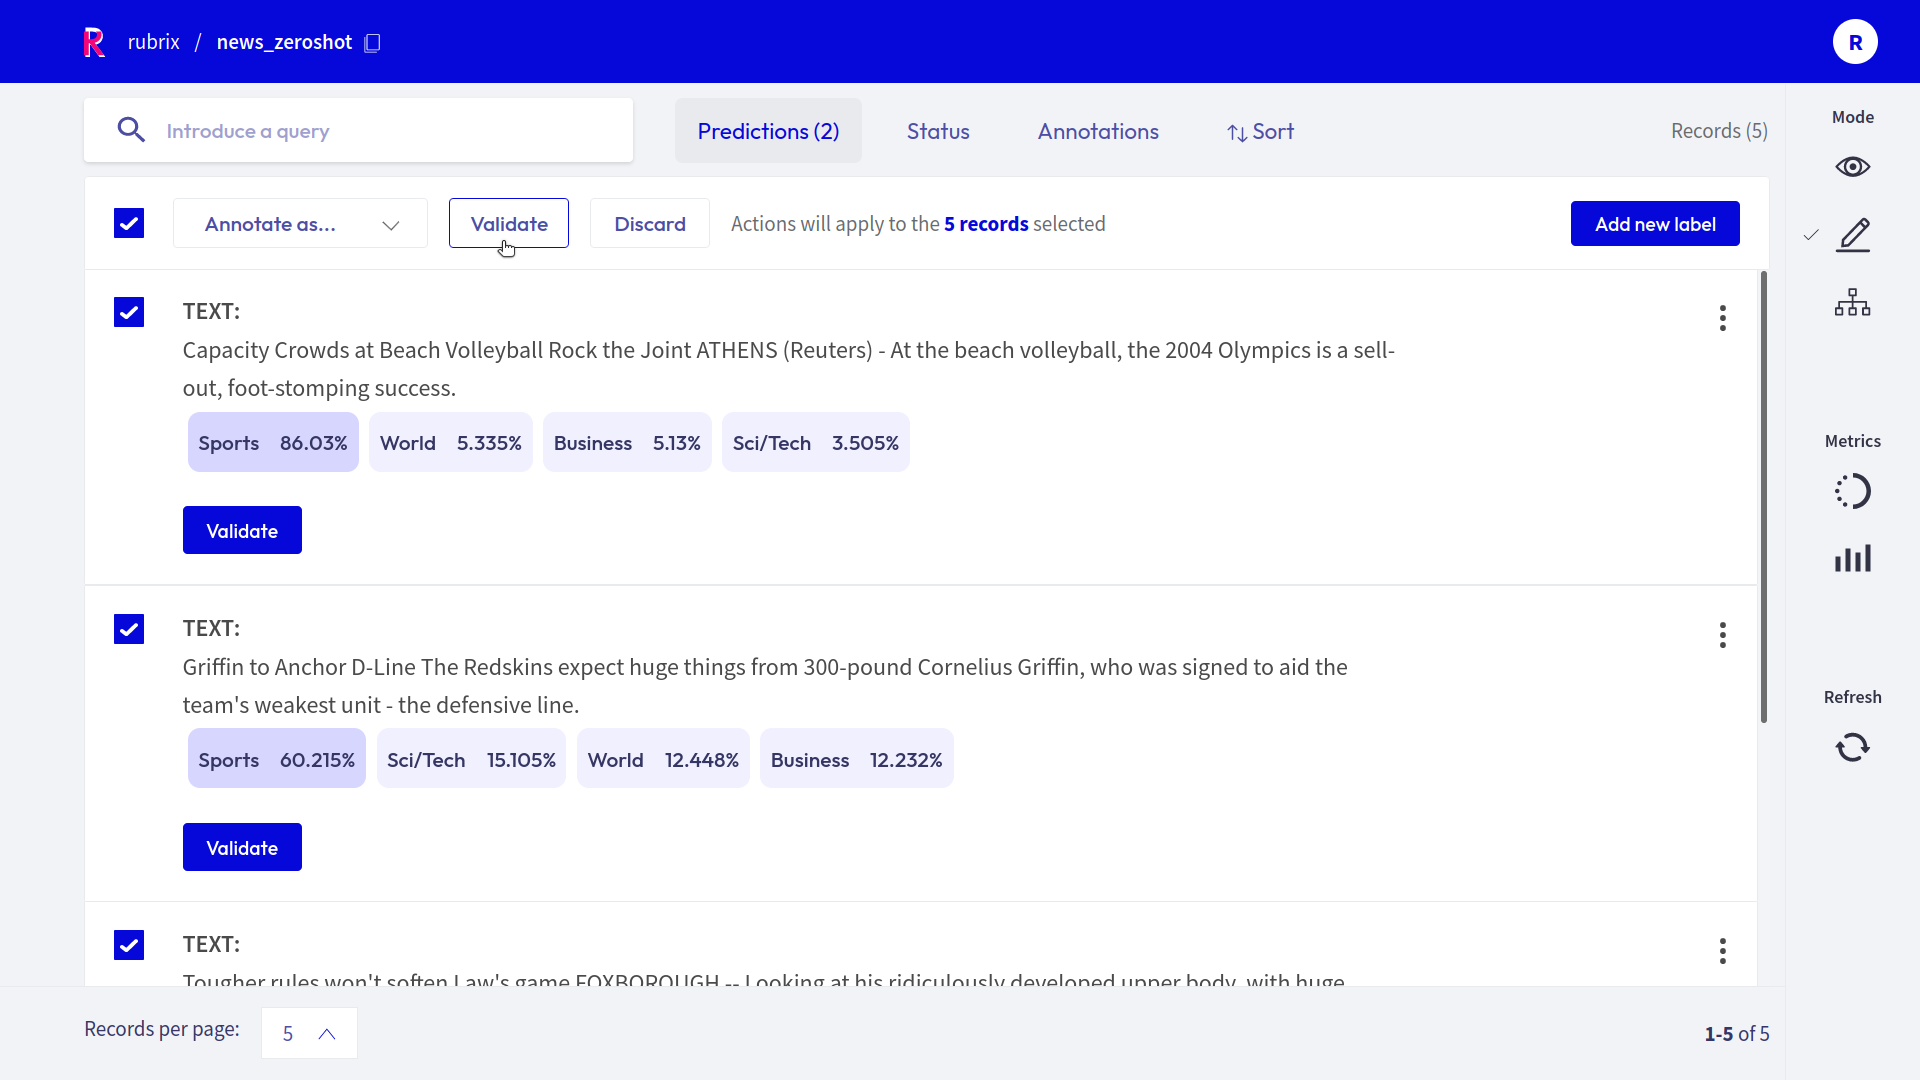Uncheck the select-all records checkbox
This screenshot has height=1080, width=1920.
(x=129, y=223)
